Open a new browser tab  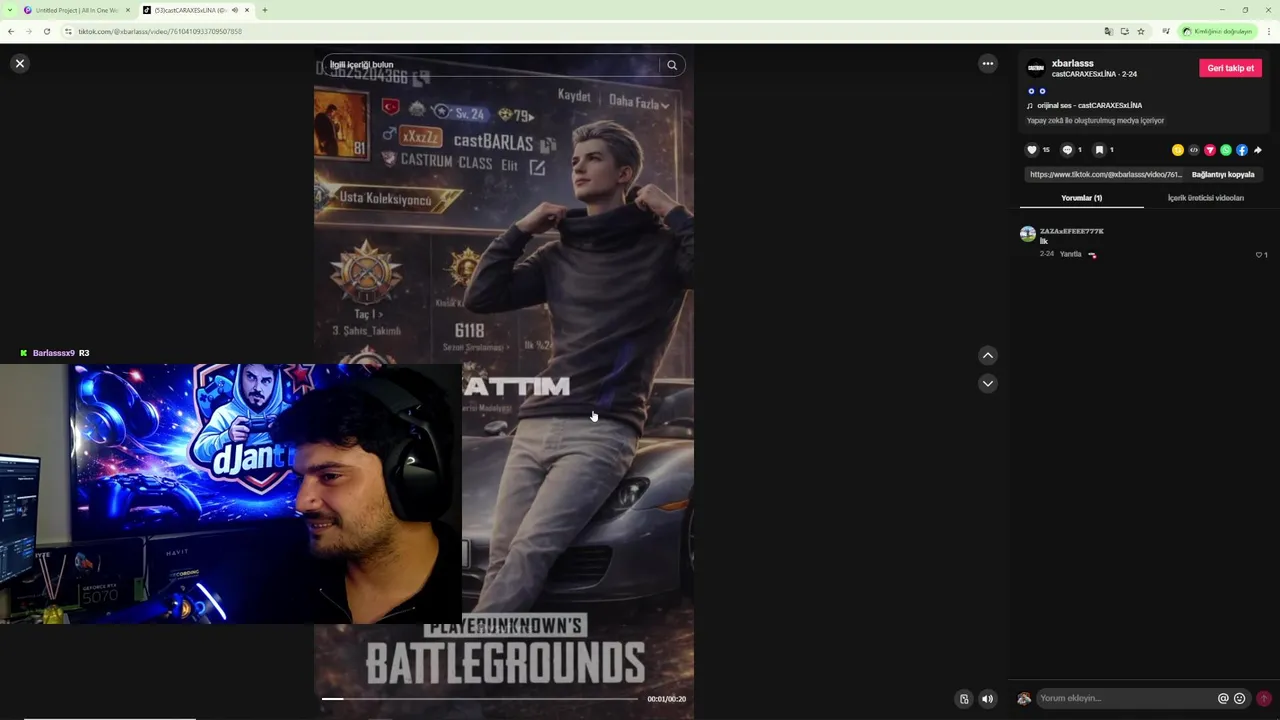(x=265, y=10)
